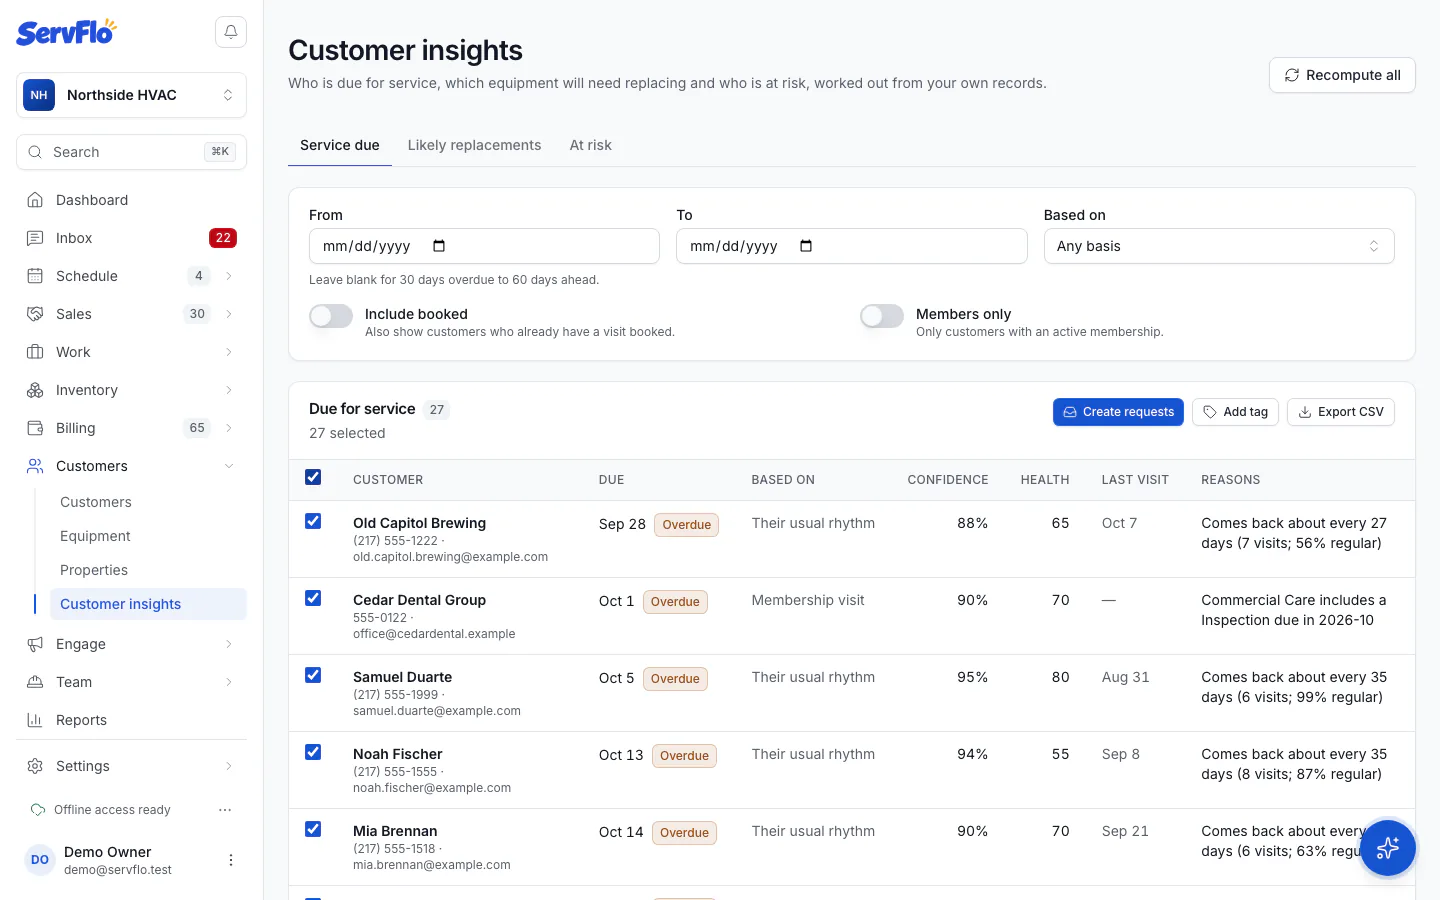Open the To date calendar picker
The height and width of the screenshot is (900, 1440).
[806, 246]
